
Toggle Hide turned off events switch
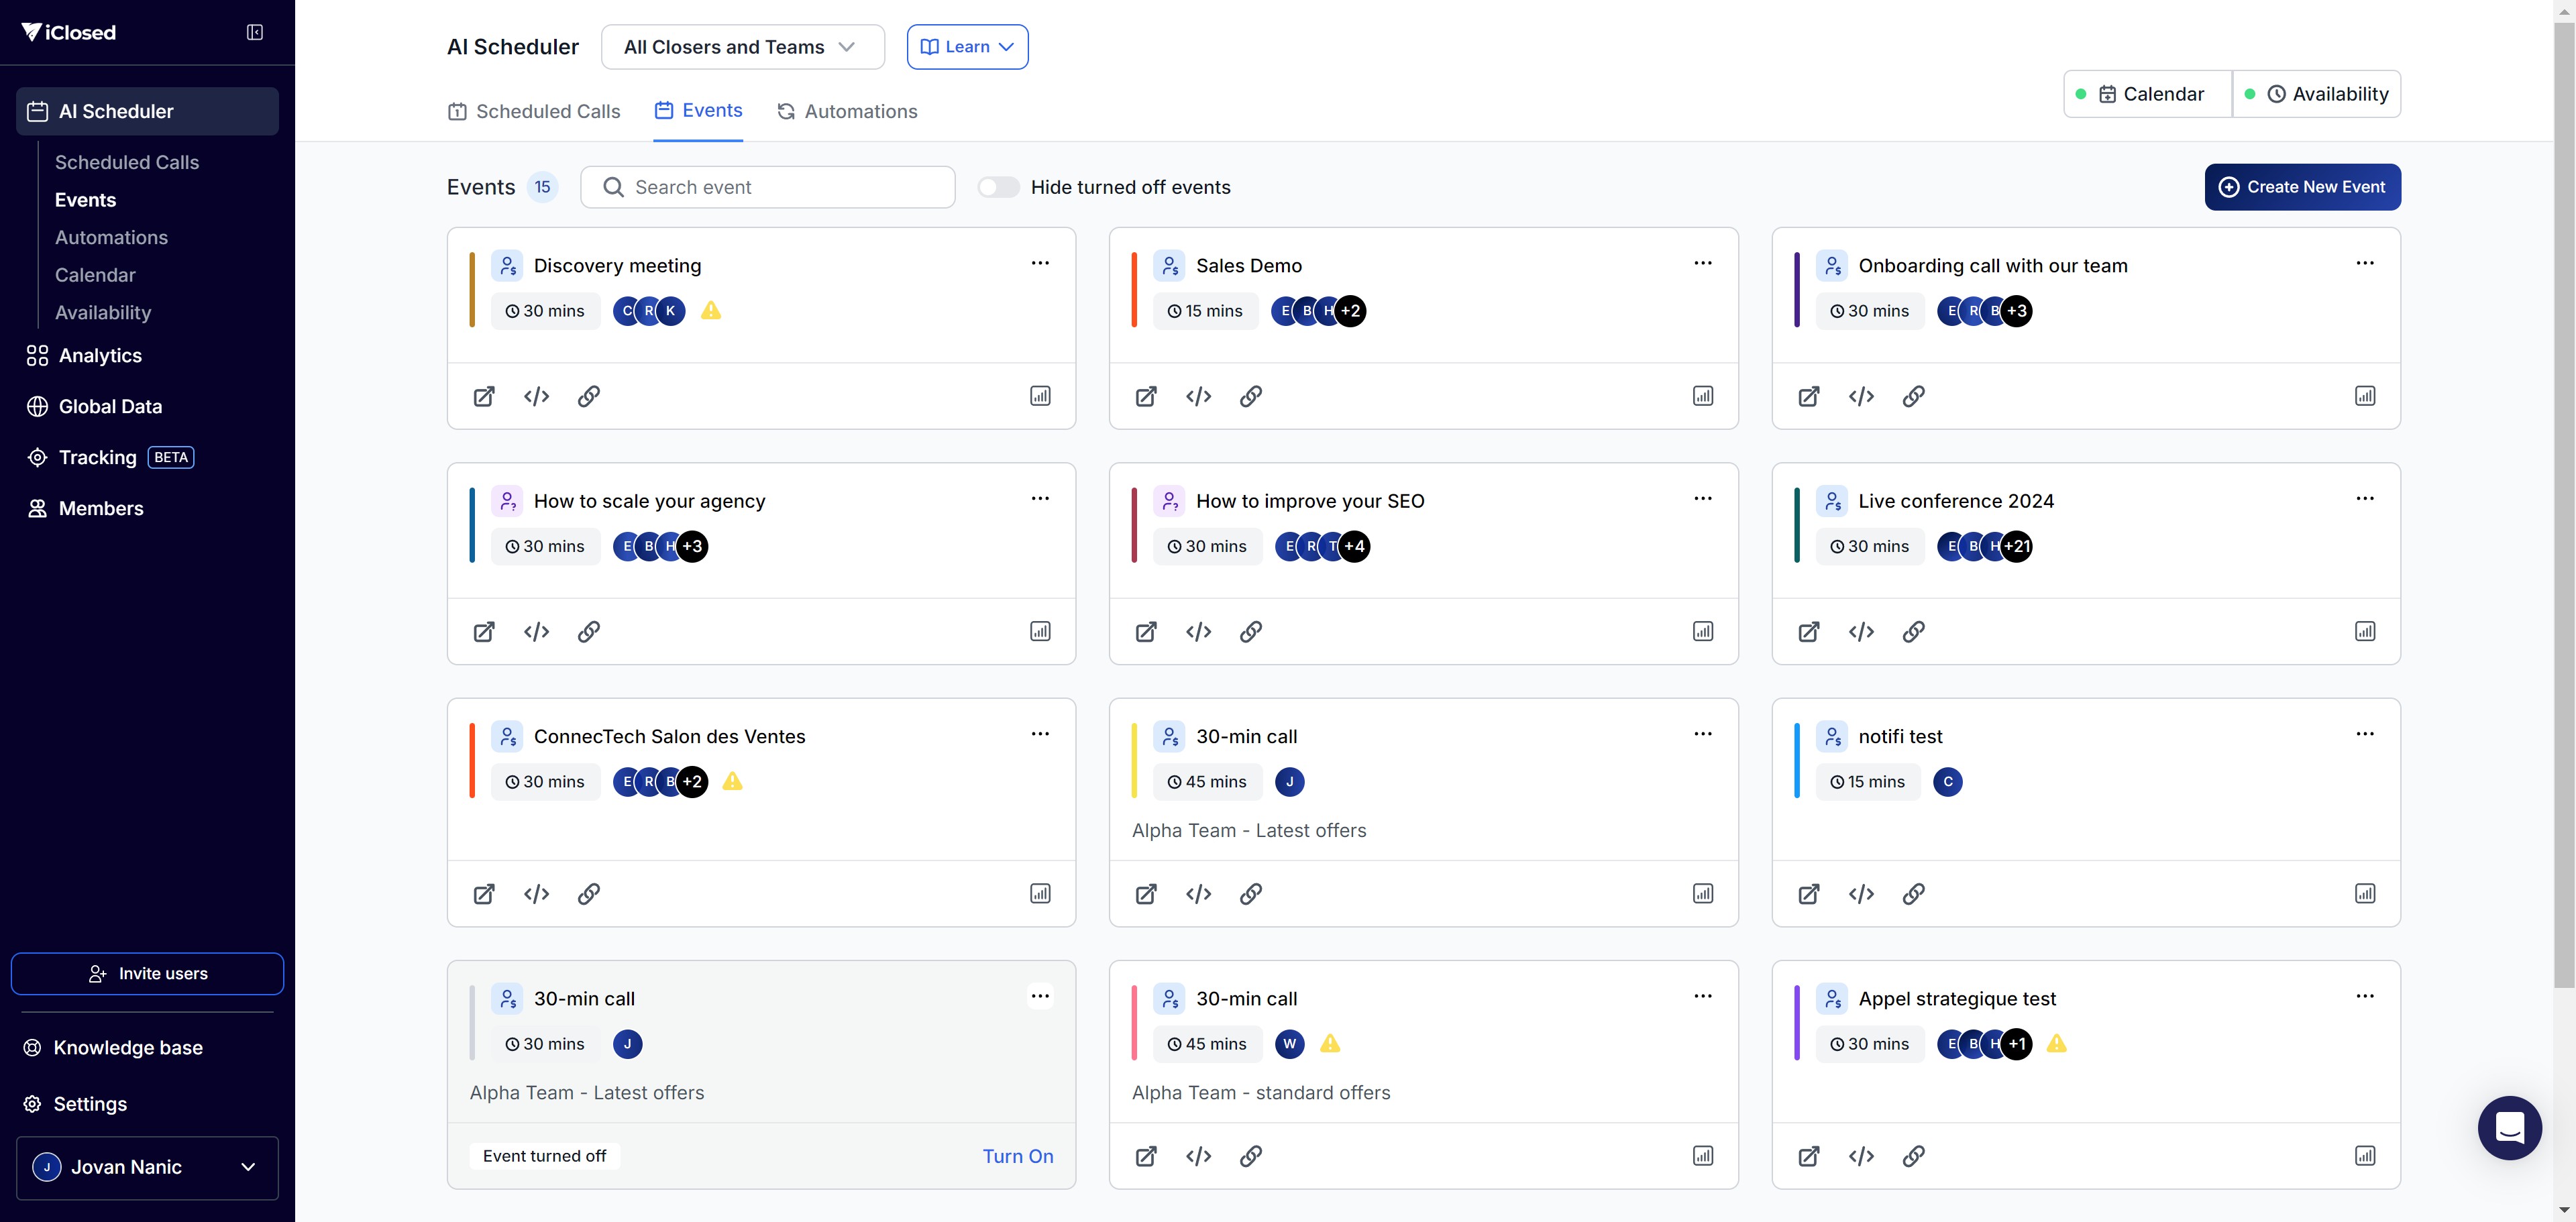pos(998,187)
